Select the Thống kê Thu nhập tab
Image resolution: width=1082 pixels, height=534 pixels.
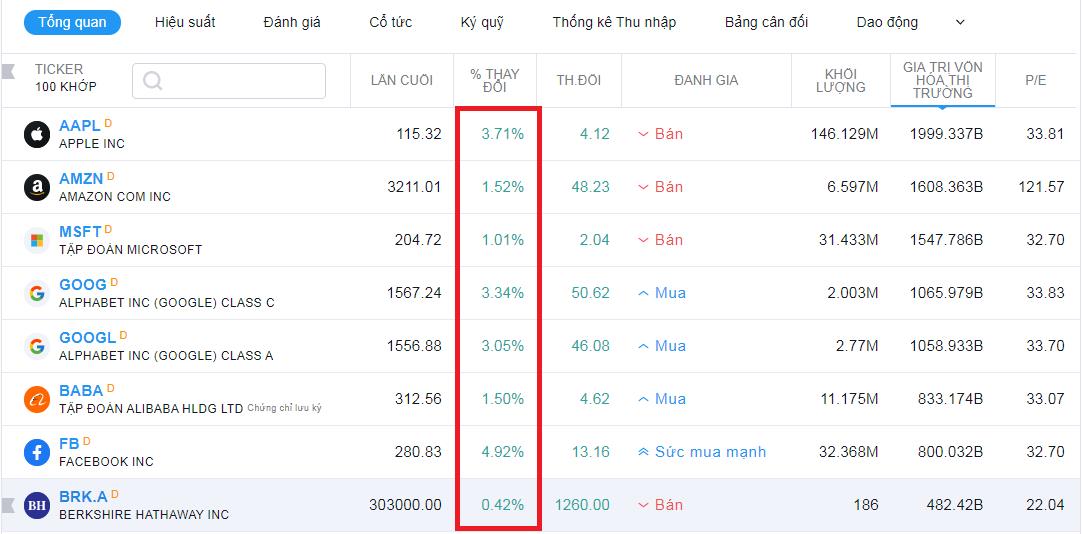614,22
